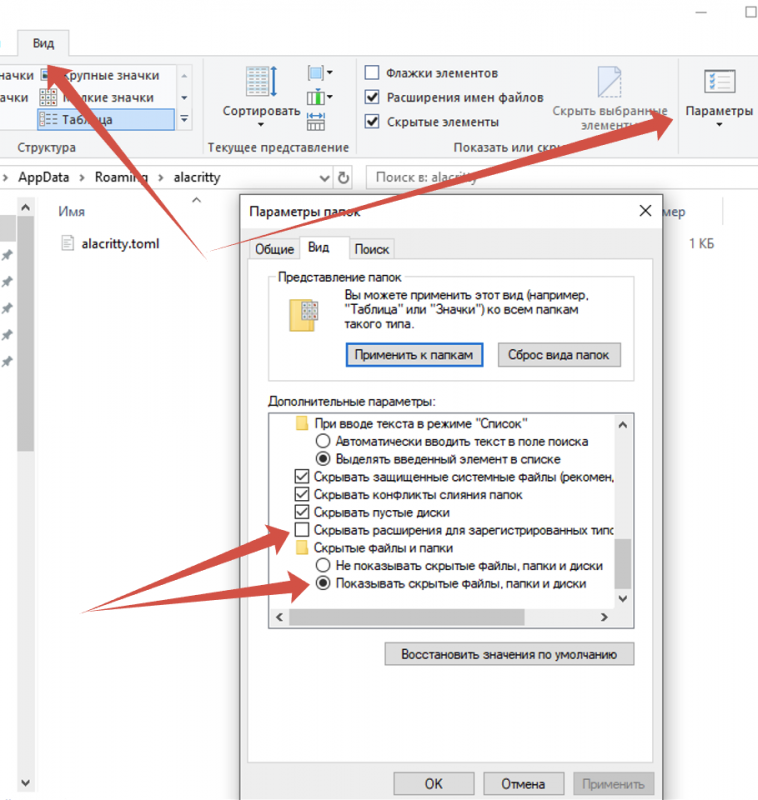This screenshot has height=800, width=758.
Task: Close the Параметры папок dialog
Action: [645, 211]
